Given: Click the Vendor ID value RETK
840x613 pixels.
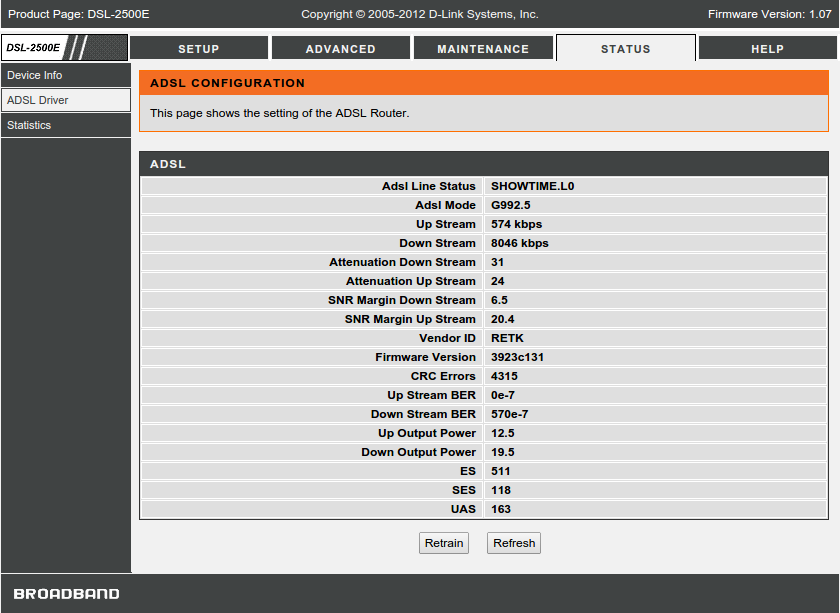Looking at the screenshot, I should click(507, 338).
